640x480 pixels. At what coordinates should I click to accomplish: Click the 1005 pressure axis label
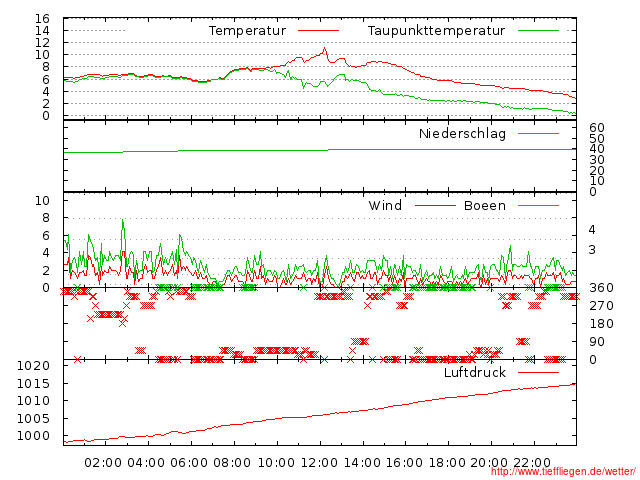(x=33, y=418)
